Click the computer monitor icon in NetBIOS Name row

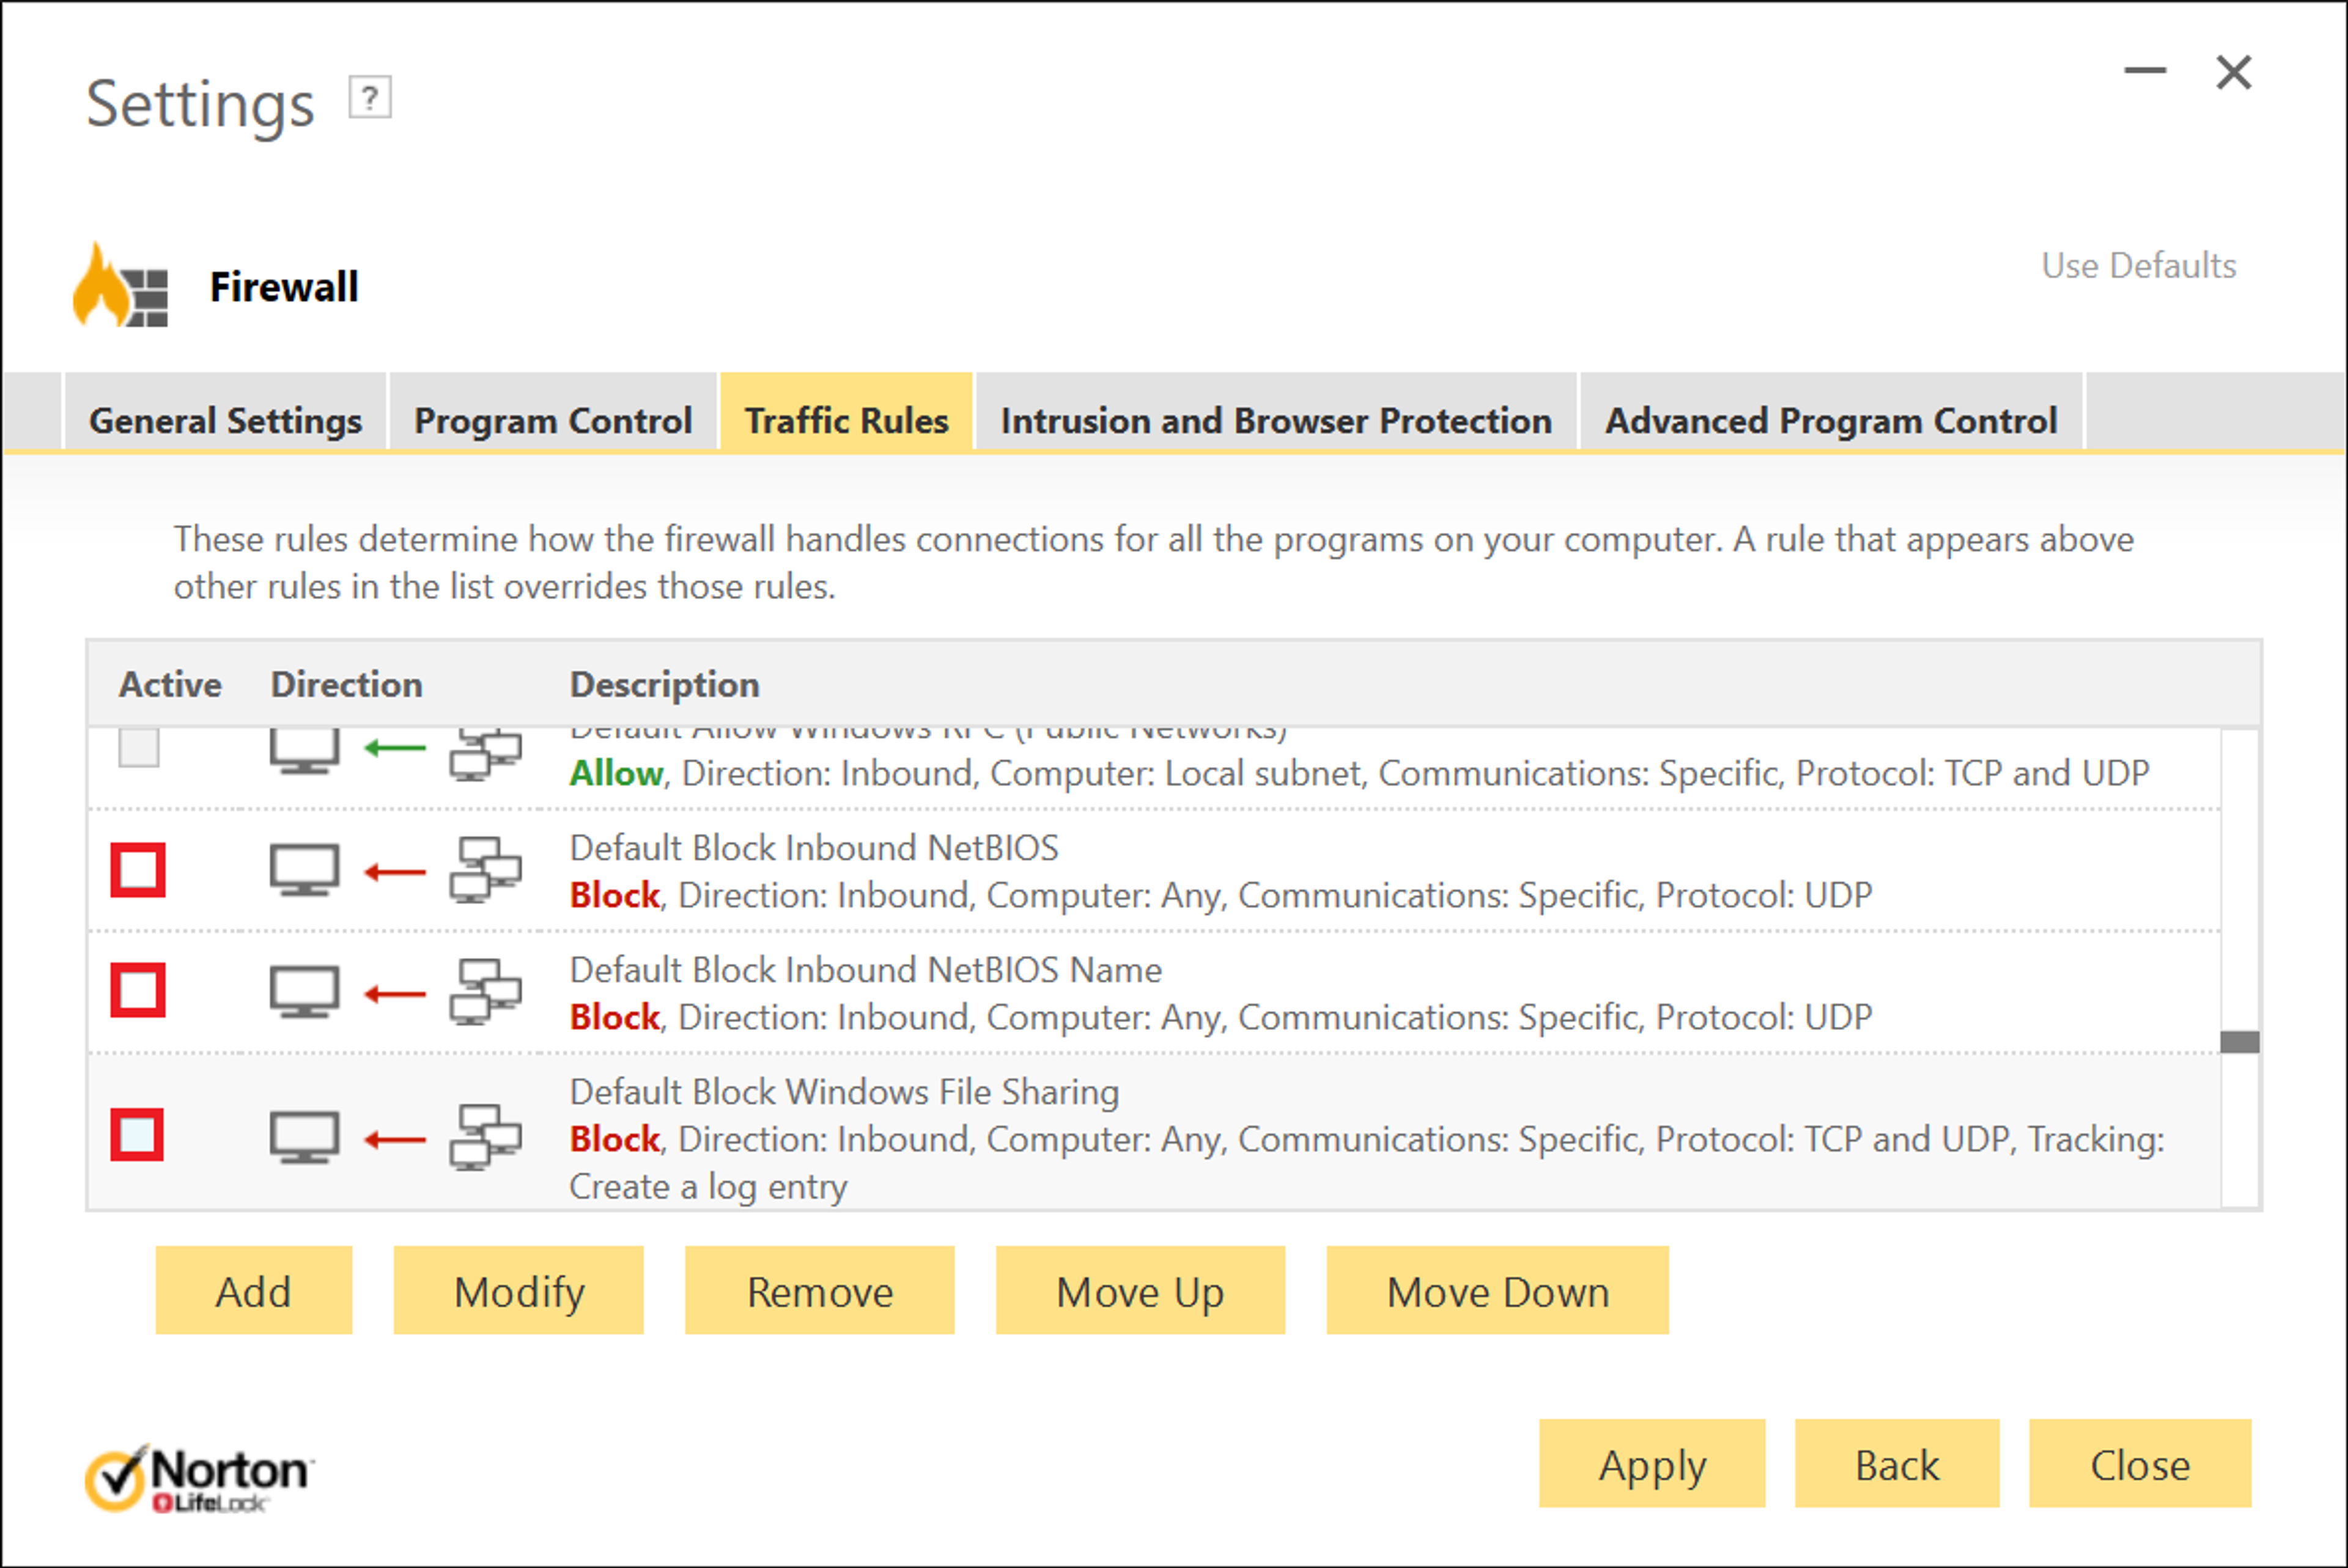(x=304, y=992)
